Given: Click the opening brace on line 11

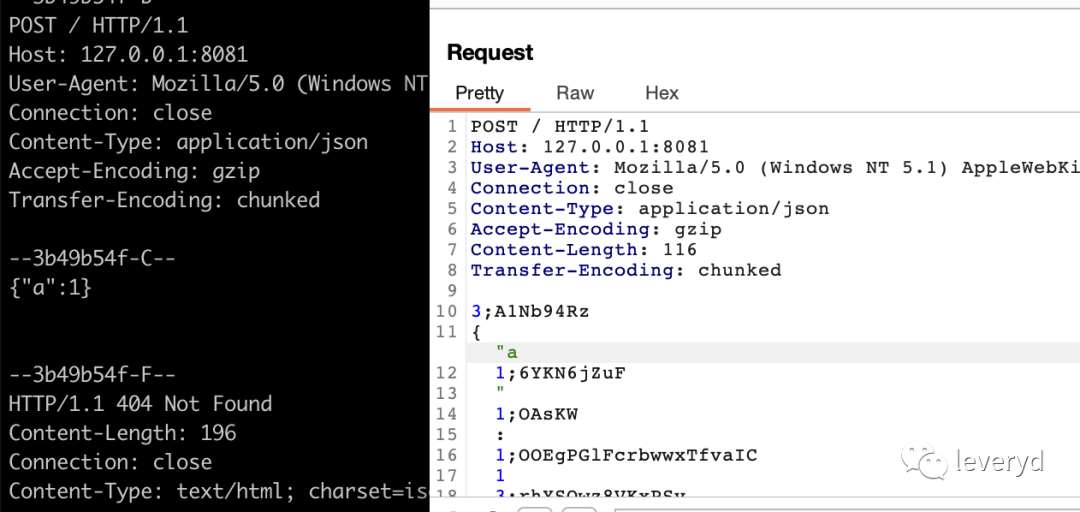Looking at the screenshot, I should [475, 332].
